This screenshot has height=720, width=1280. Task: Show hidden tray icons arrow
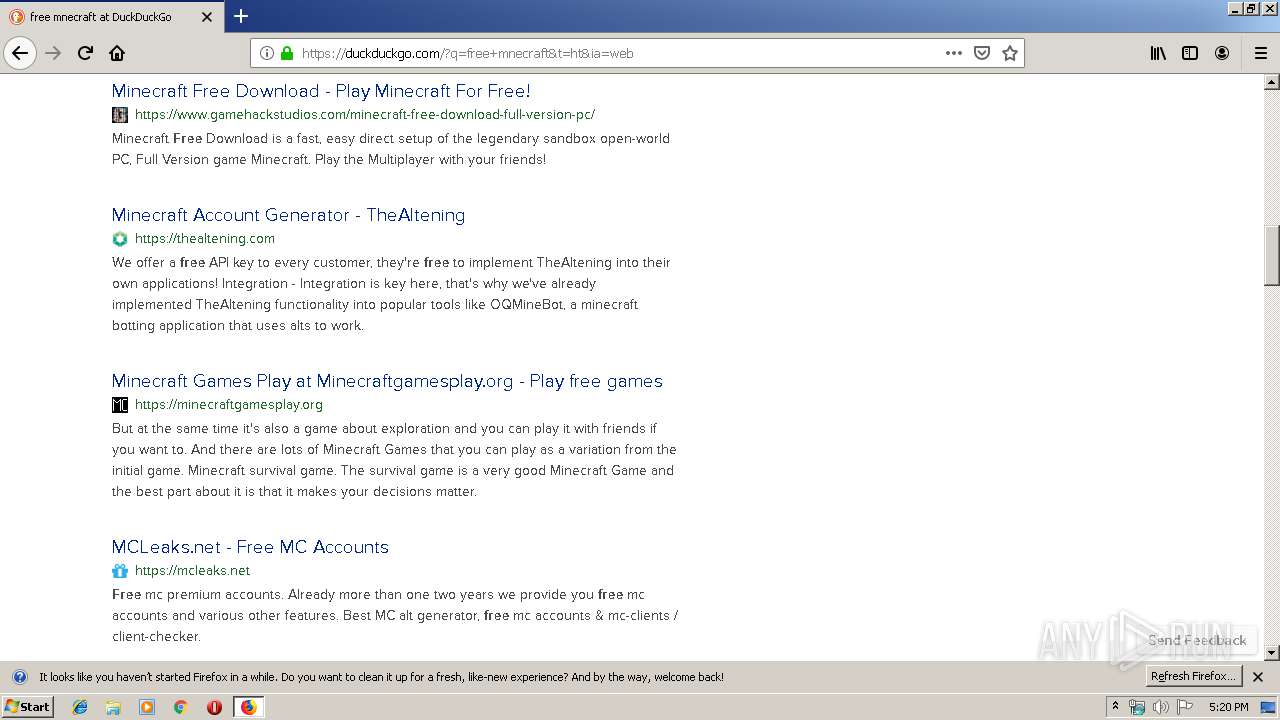pyautogui.click(x=1116, y=707)
